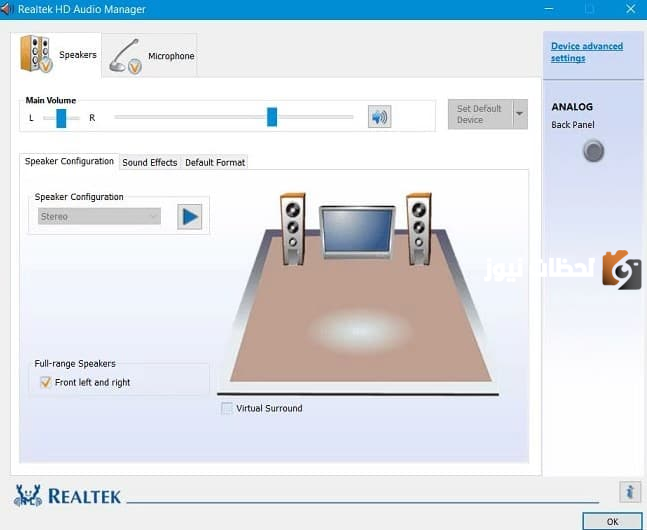
Task: Confirm with the OK button
Action: [612, 522]
